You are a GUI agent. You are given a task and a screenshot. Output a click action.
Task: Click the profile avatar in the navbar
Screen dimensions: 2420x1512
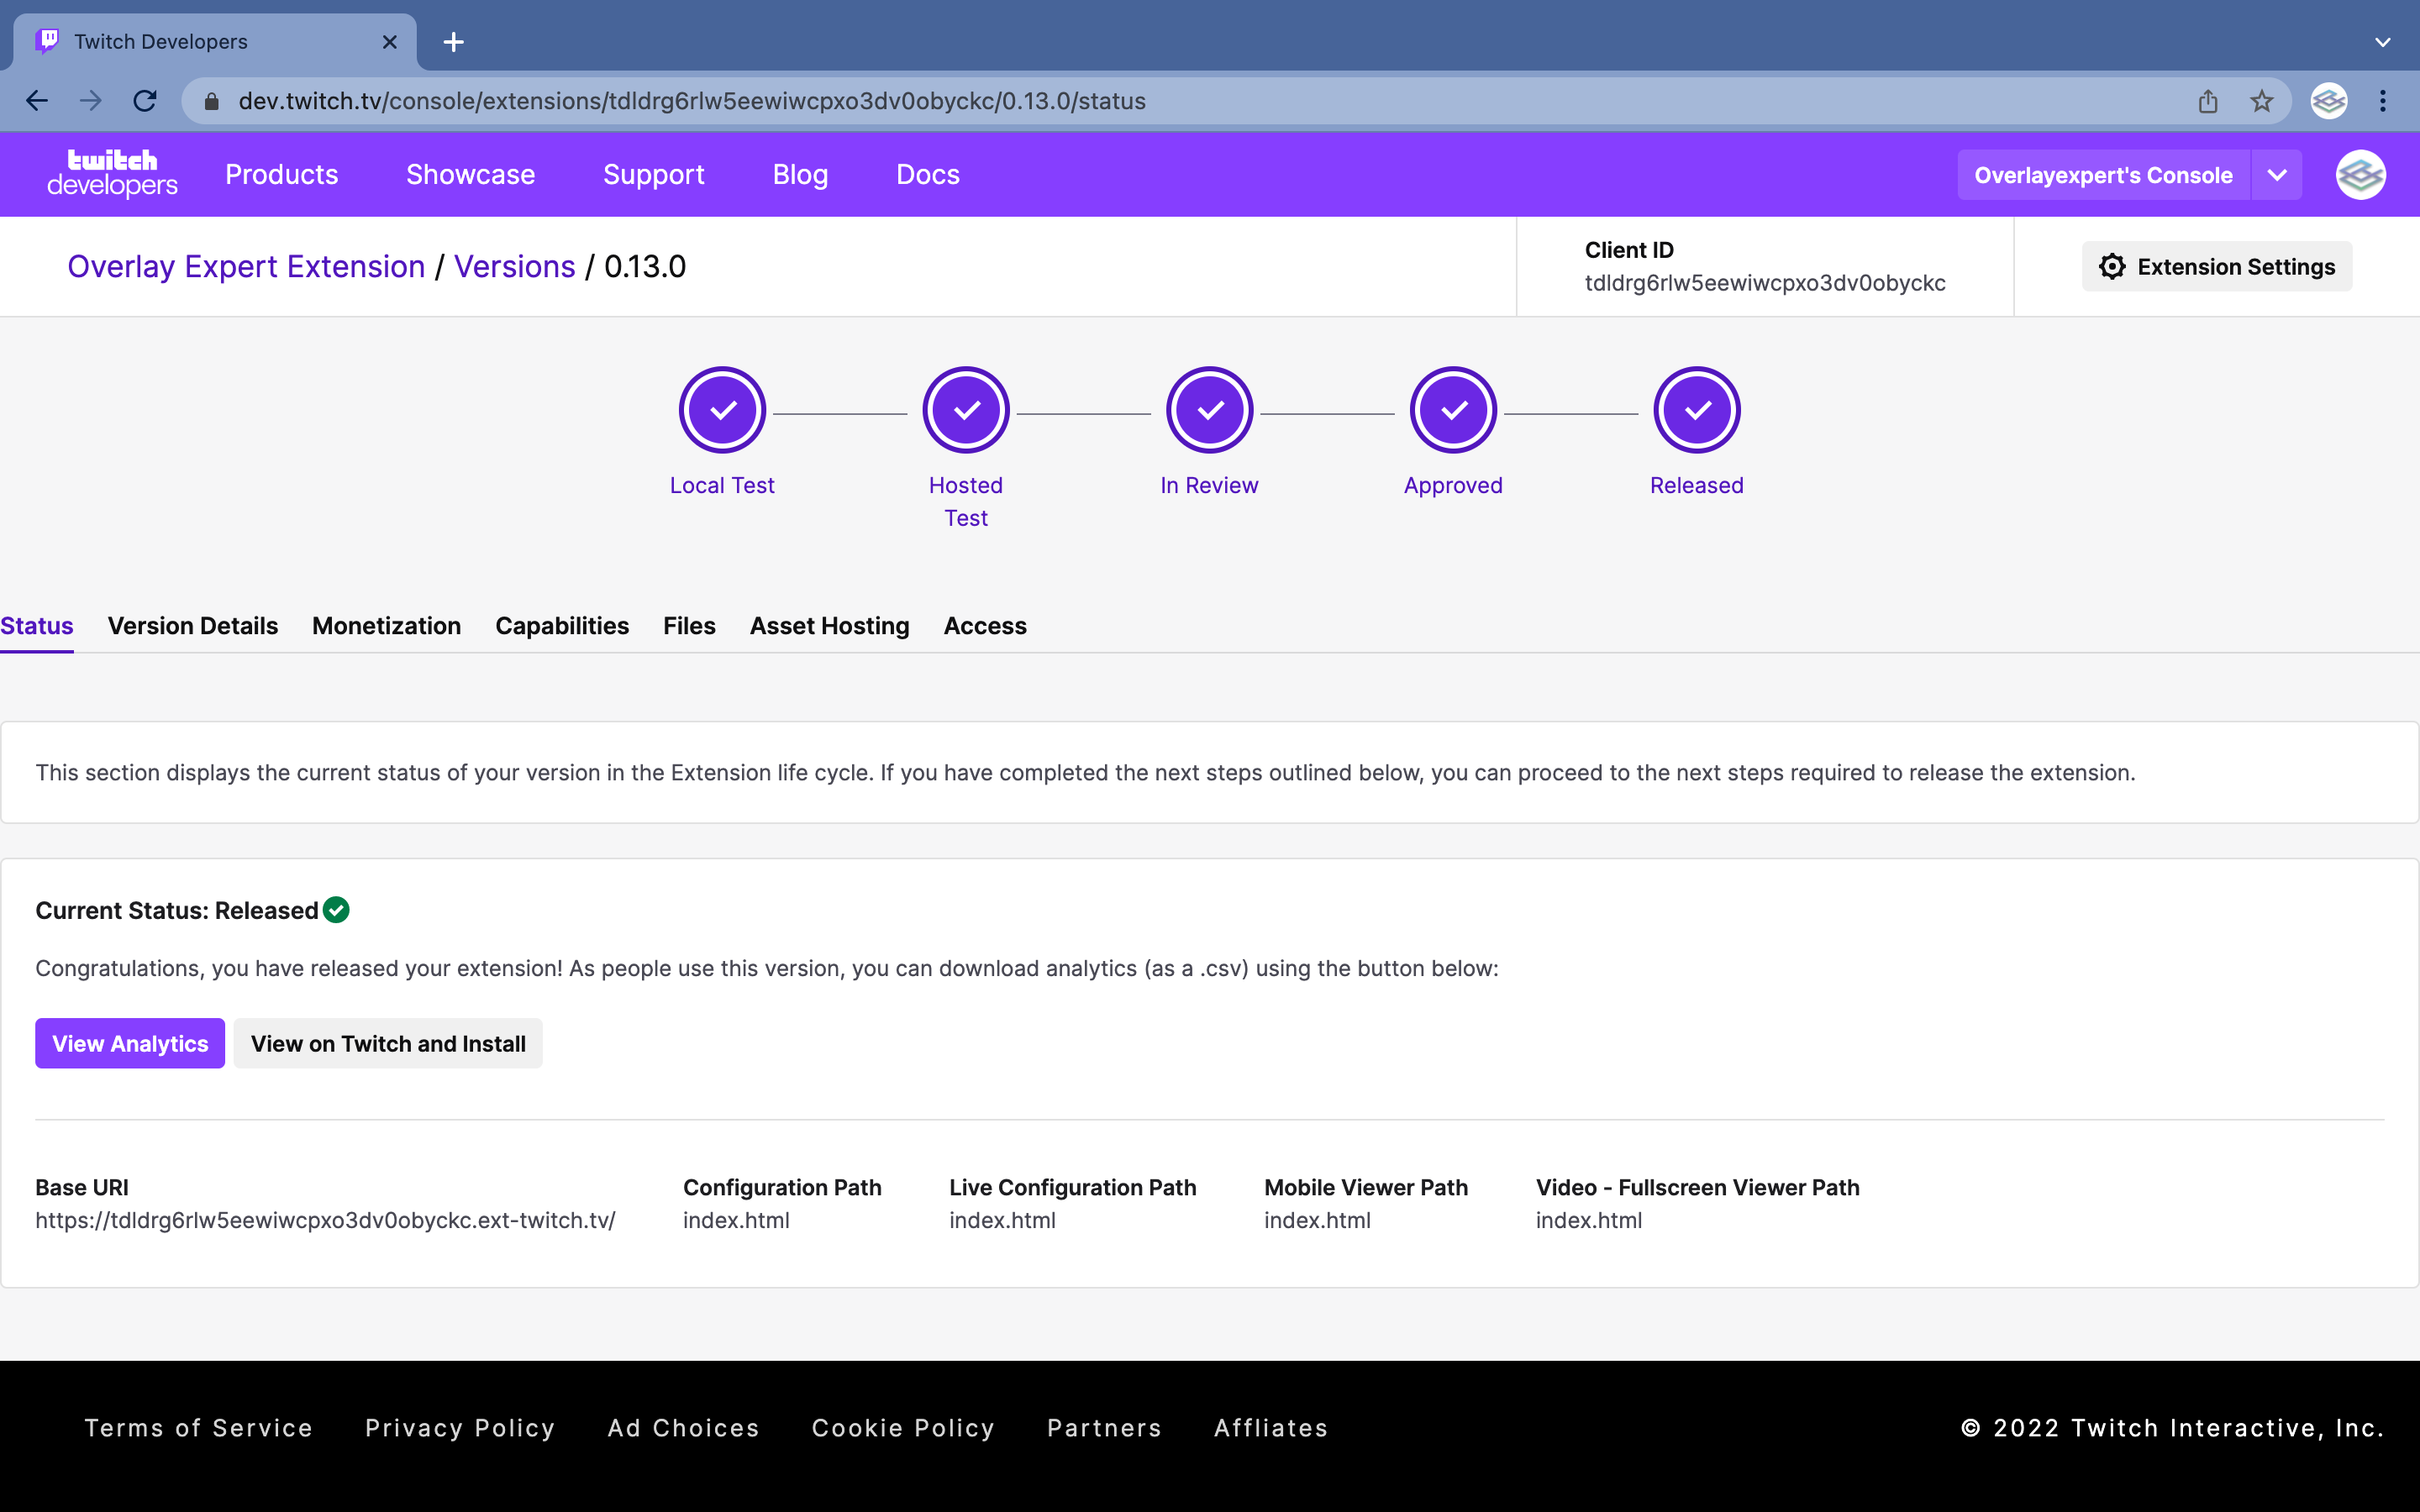pyautogui.click(x=2359, y=174)
